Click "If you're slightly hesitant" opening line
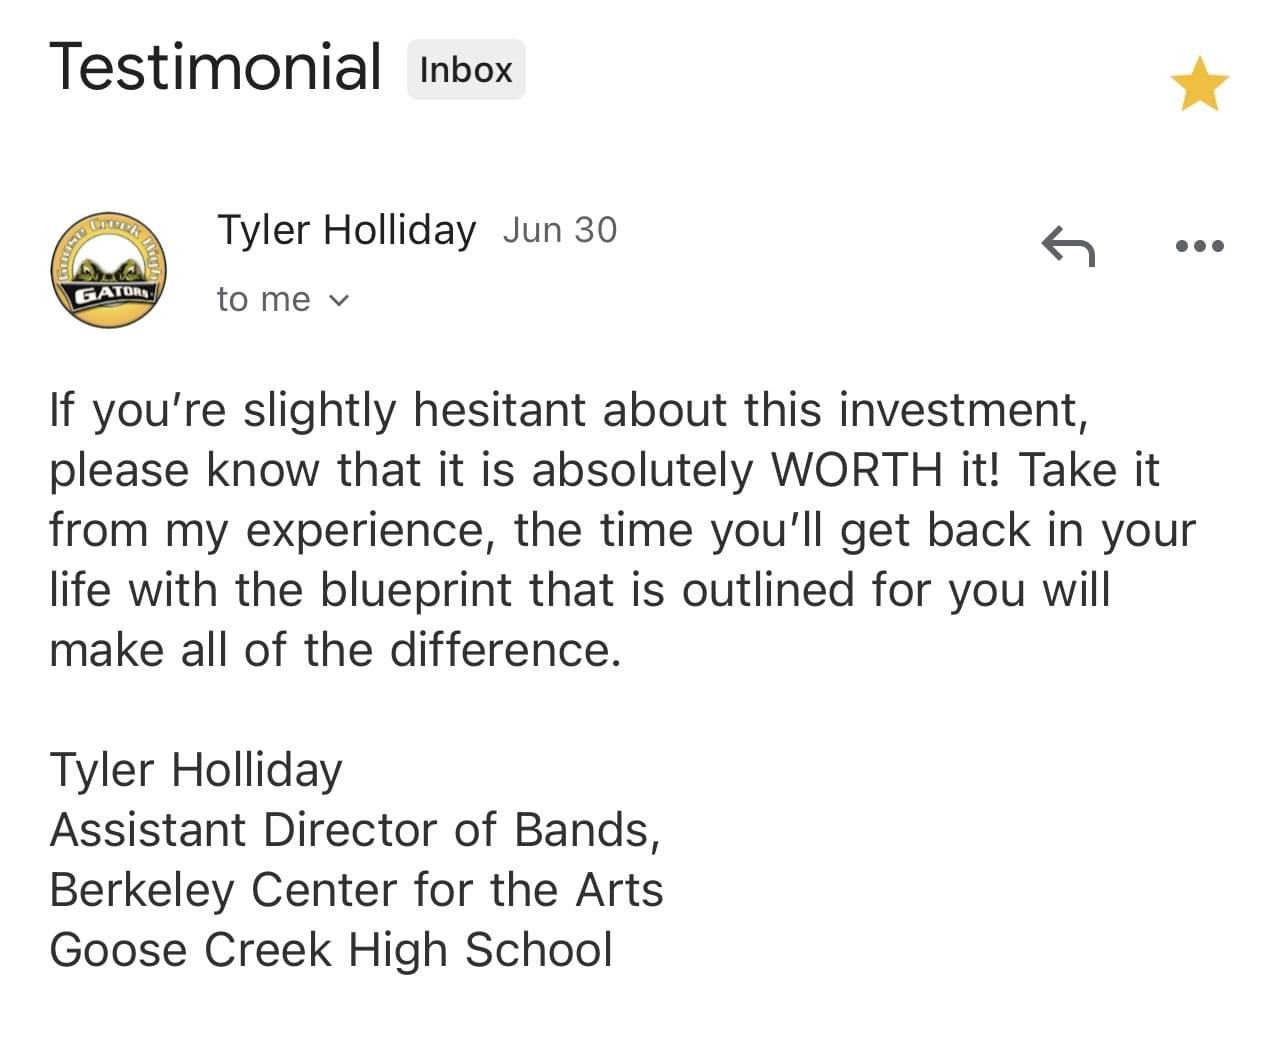1284x1054 pixels. (x=224, y=410)
